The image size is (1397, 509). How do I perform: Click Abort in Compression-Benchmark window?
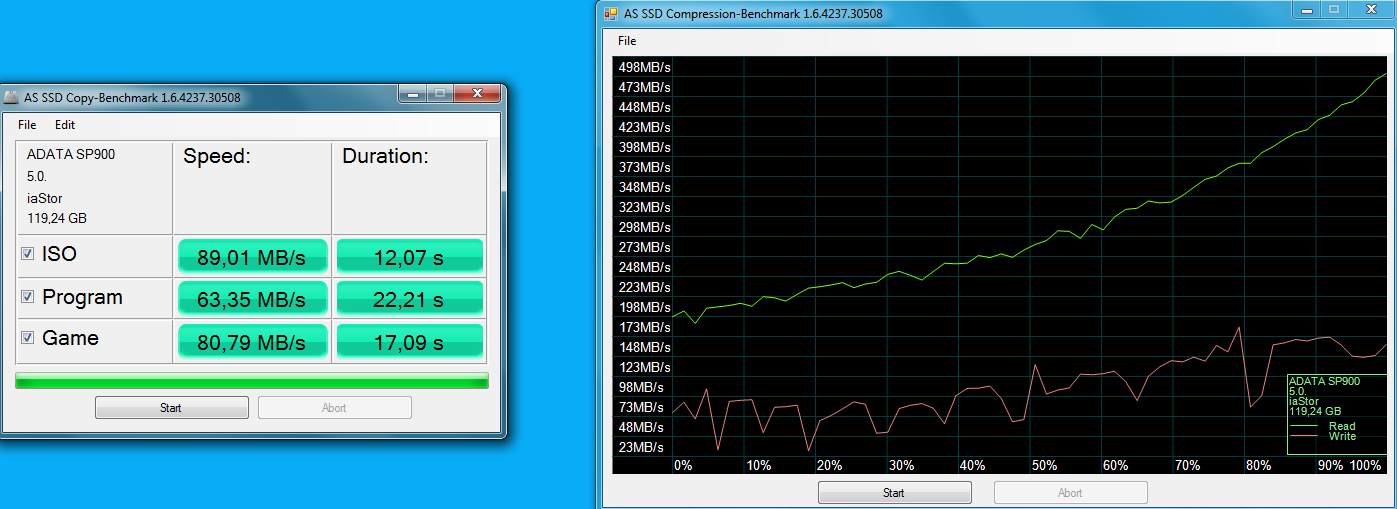pyautogui.click(x=1070, y=493)
